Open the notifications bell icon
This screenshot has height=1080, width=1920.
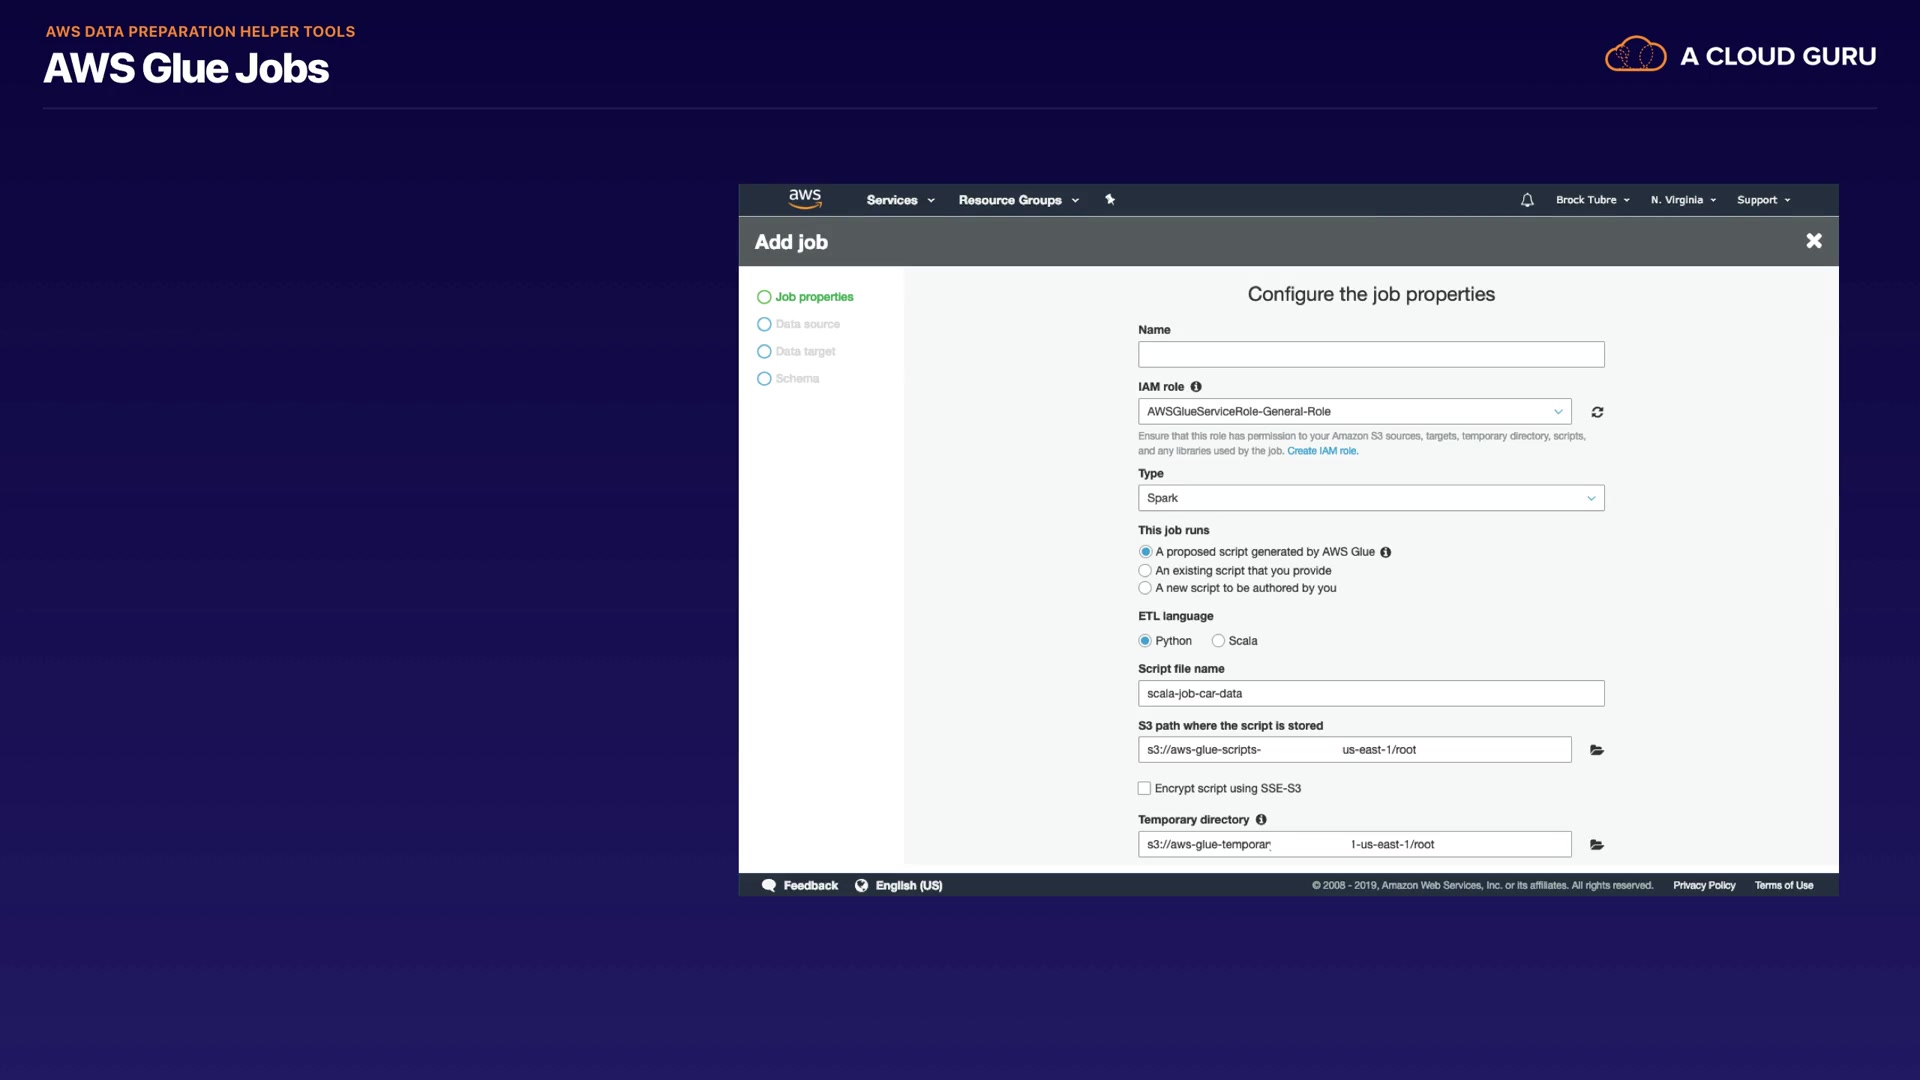(x=1527, y=200)
